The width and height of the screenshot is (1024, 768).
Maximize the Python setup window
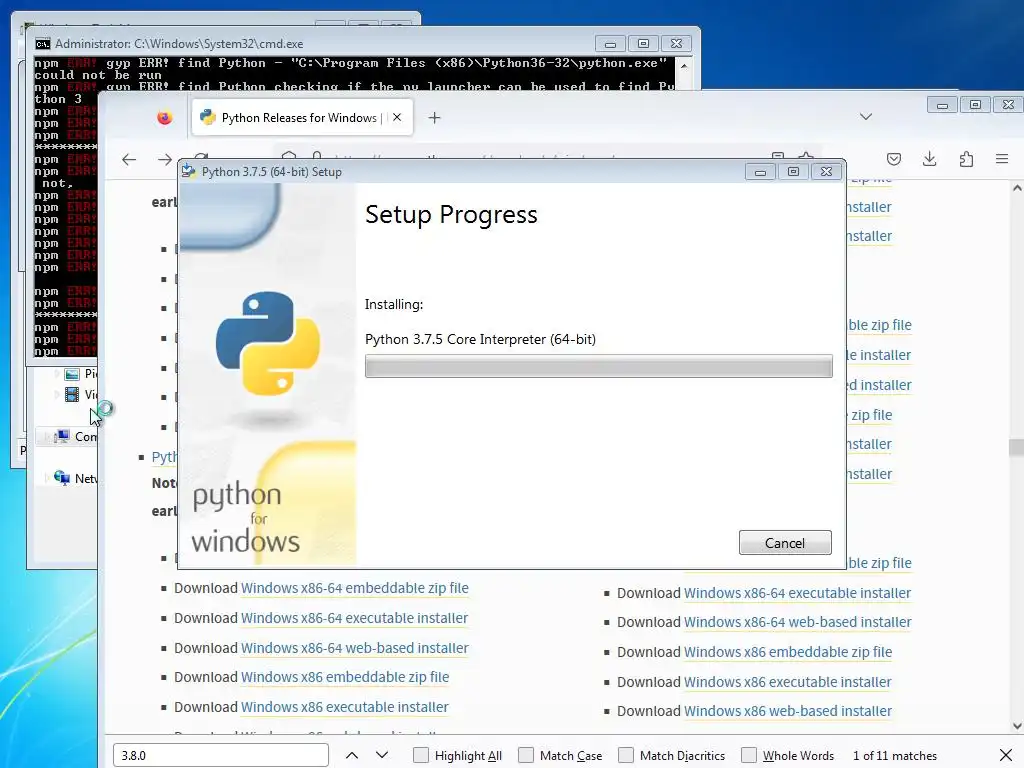tap(793, 172)
